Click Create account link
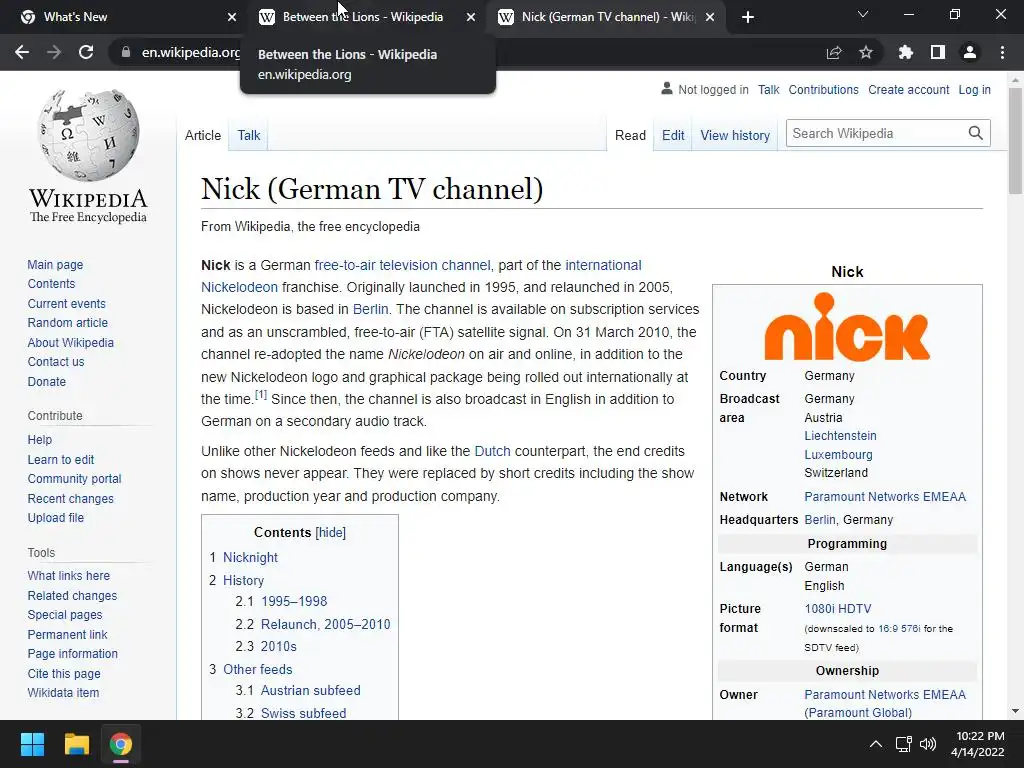This screenshot has height=768, width=1024. pyautogui.click(x=908, y=89)
